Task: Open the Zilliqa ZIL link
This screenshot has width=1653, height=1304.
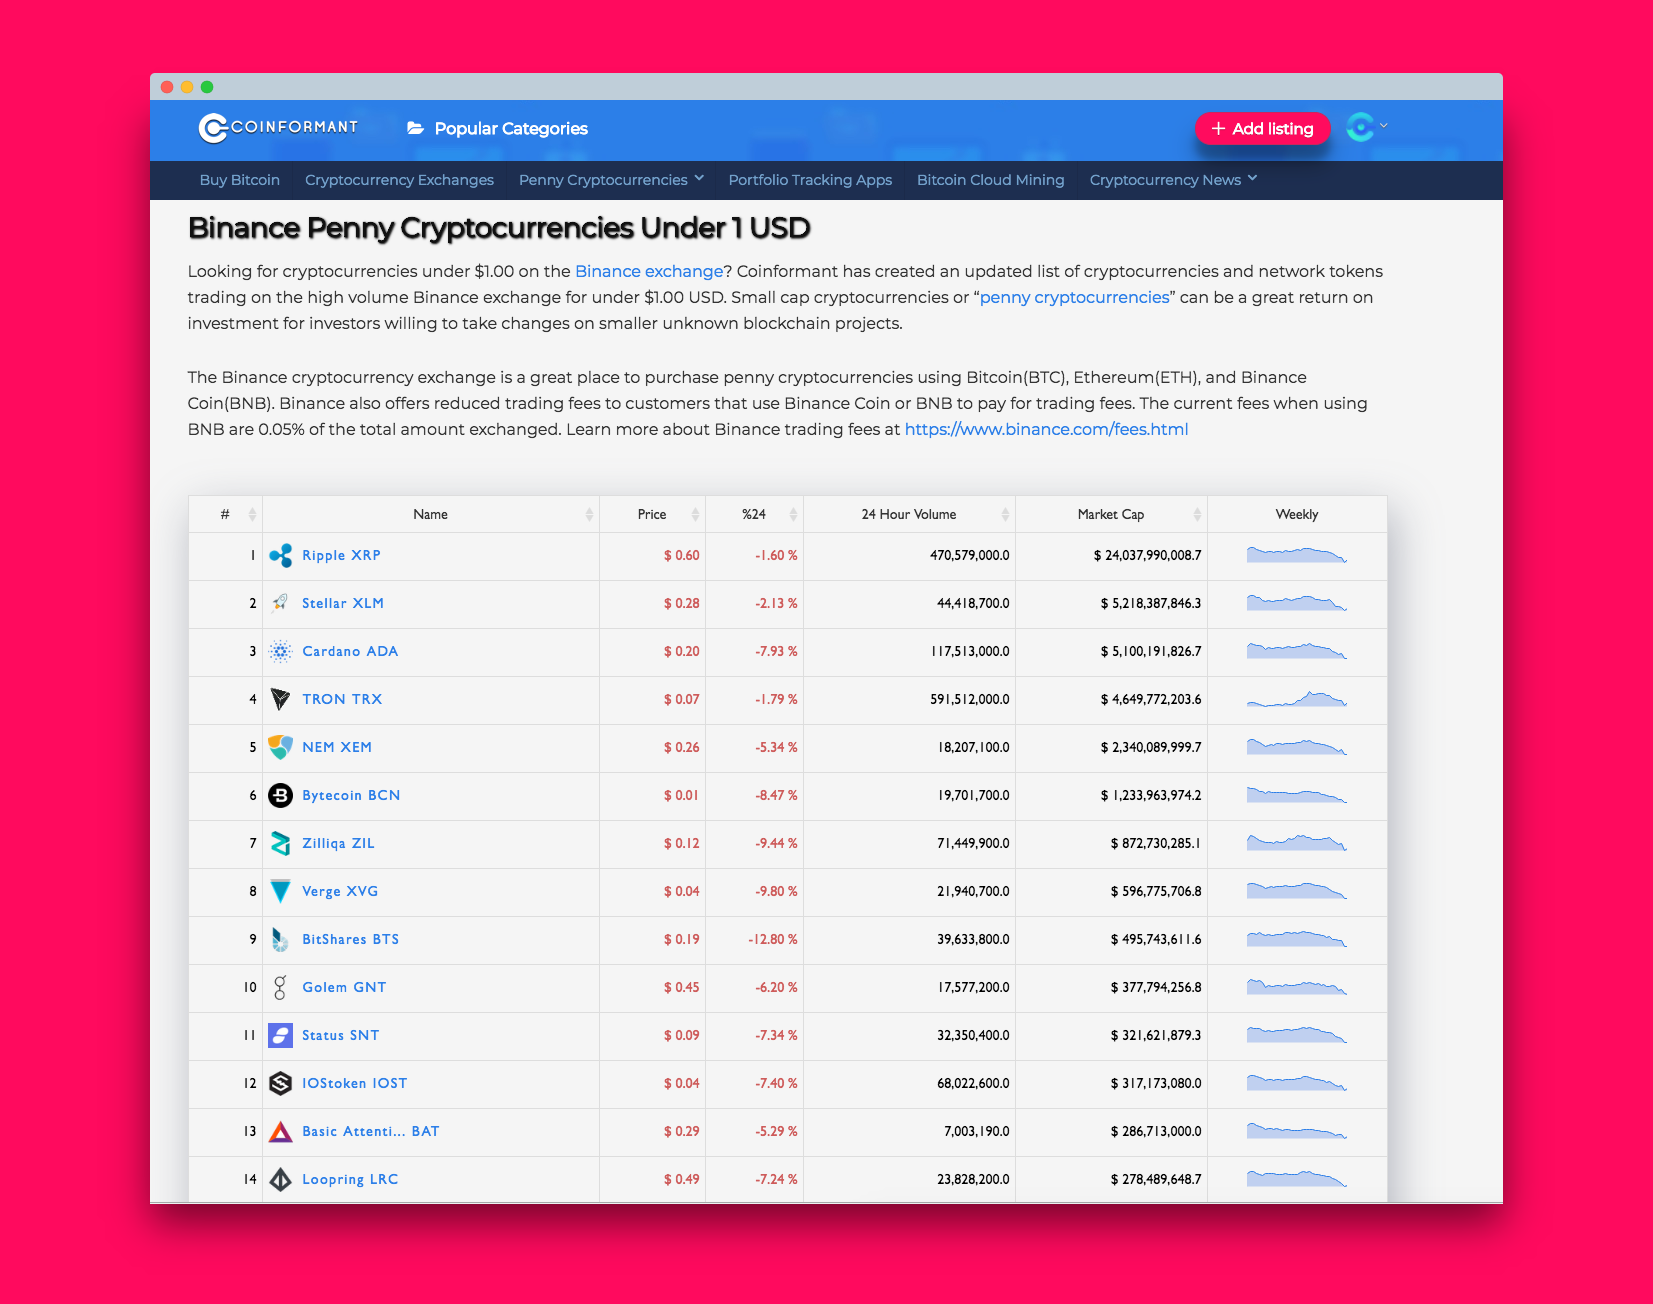Action: pos(338,843)
